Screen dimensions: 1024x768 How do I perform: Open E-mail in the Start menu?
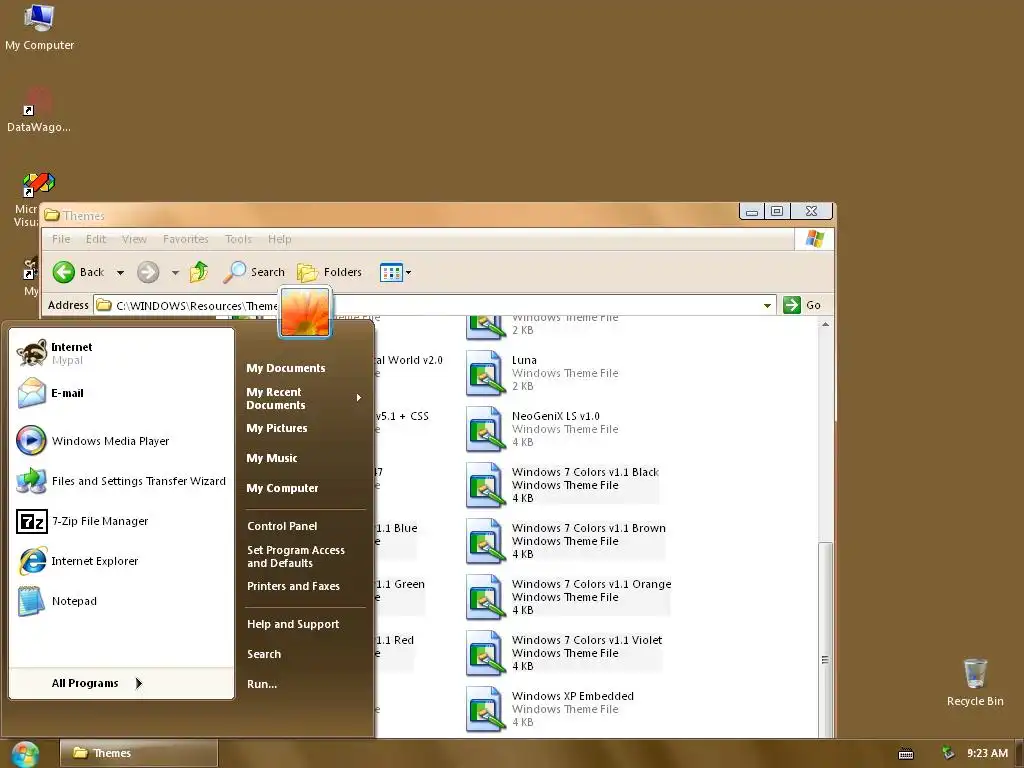[121, 393]
